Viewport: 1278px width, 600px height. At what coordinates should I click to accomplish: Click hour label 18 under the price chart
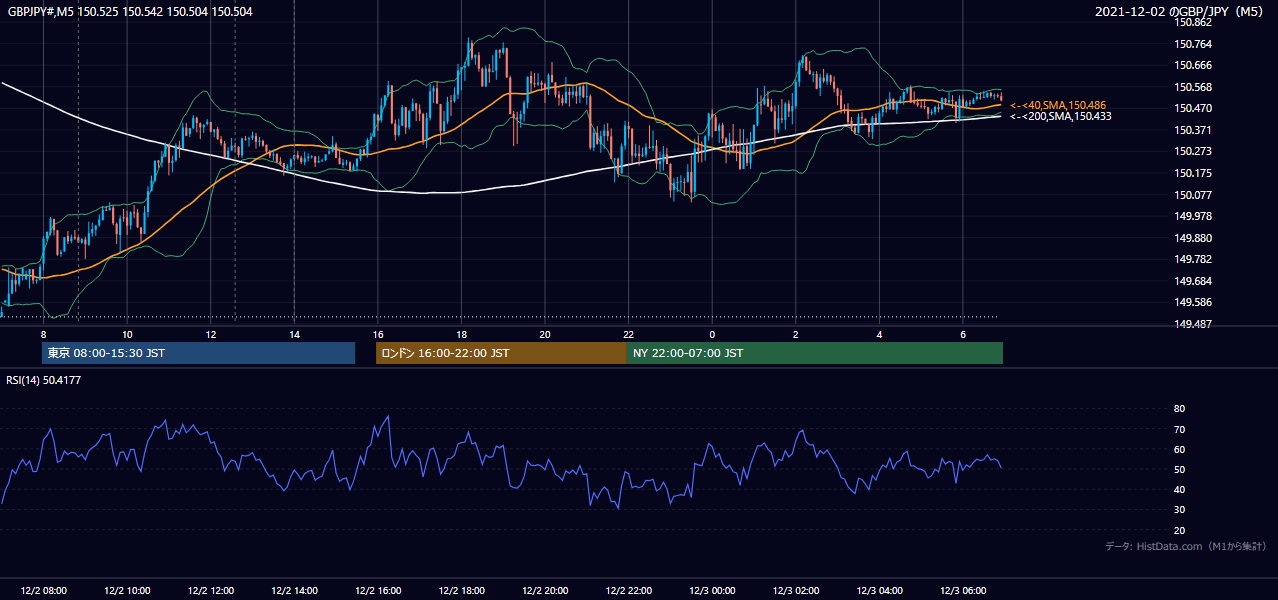click(x=461, y=333)
